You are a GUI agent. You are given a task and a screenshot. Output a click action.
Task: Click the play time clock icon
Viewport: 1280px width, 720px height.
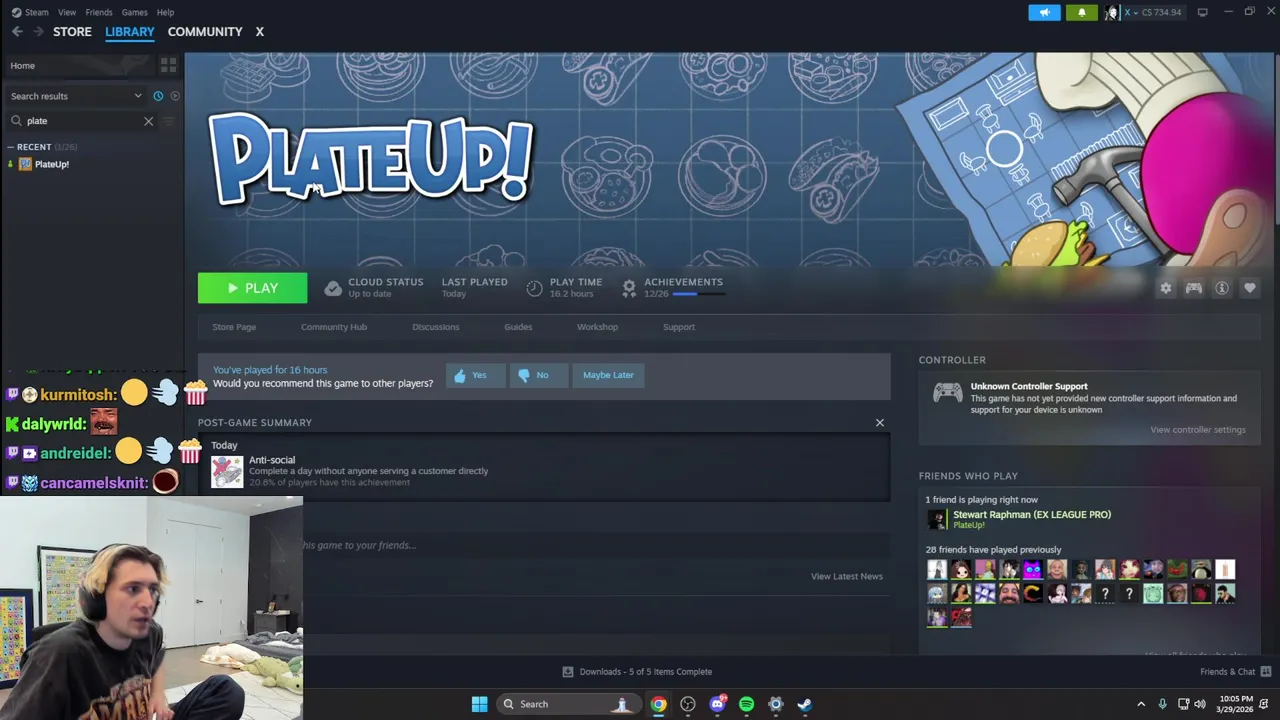pyautogui.click(x=534, y=289)
